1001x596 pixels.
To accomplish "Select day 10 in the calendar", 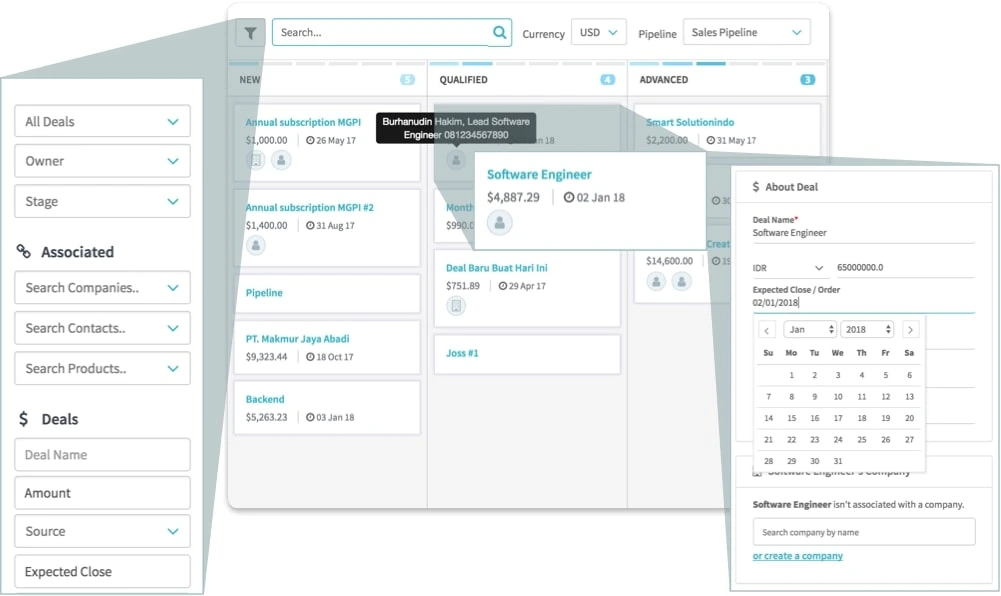I will pos(838,396).
